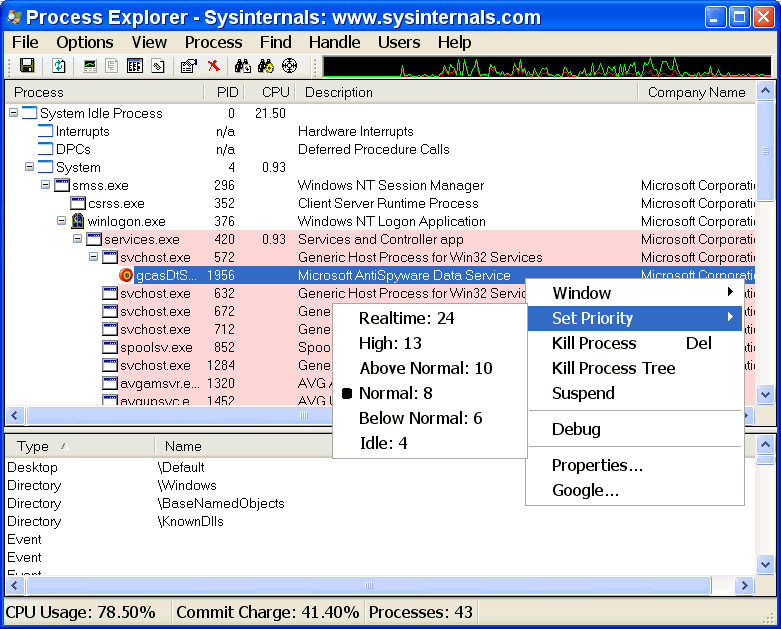781x629 pixels.
Task: Sort by the PID column header
Action: (x=224, y=92)
